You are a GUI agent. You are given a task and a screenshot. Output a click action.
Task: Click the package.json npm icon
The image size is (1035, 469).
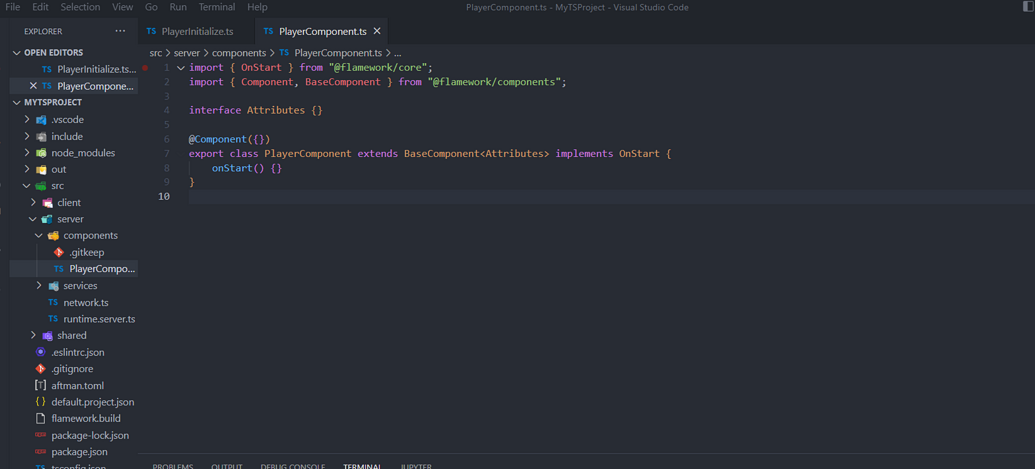[x=40, y=452]
